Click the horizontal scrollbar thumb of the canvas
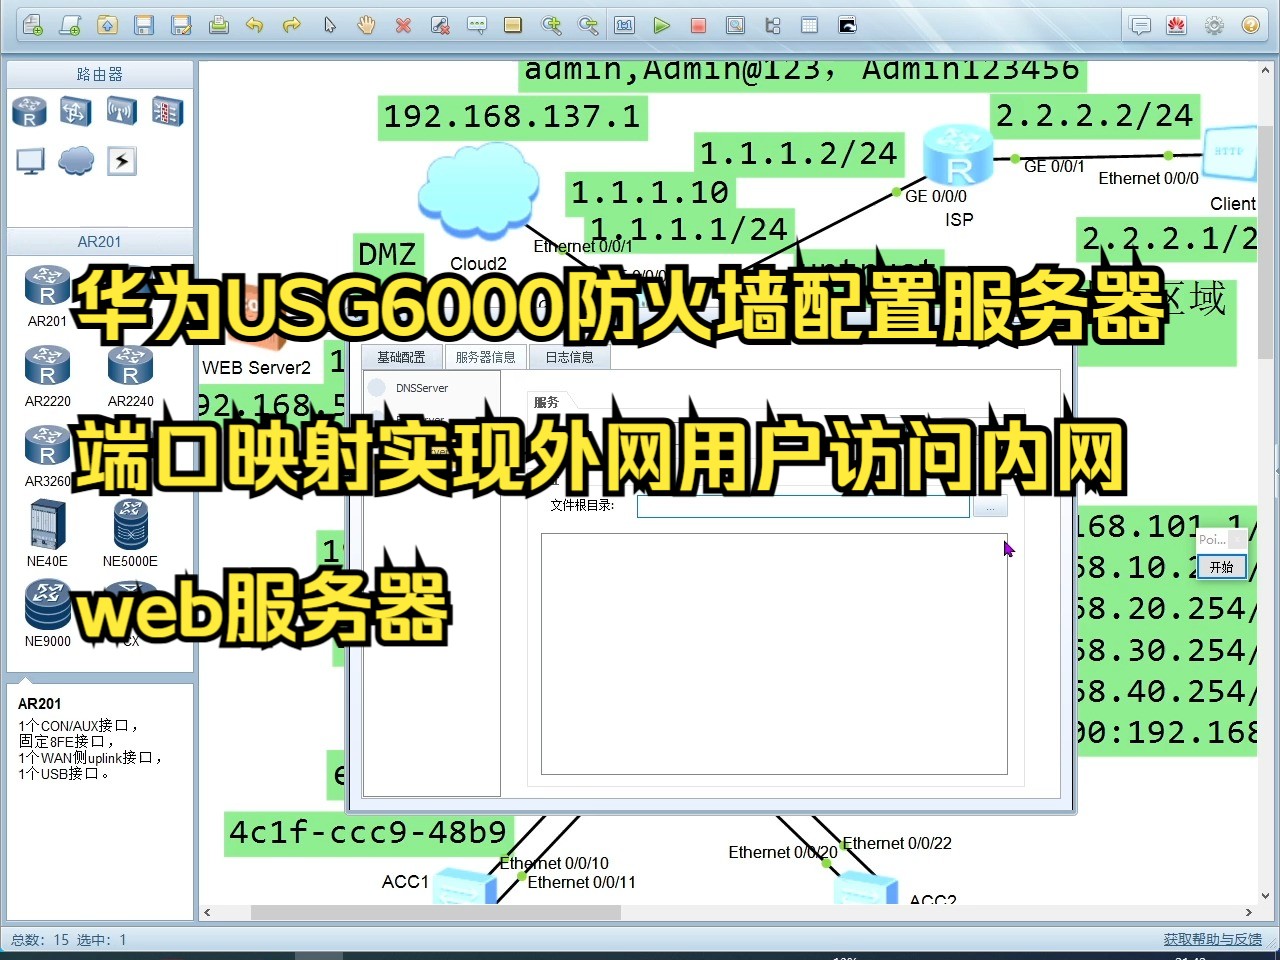This screenshot has height=960, width=1280. pyautogui.click(x=435, y=912)
